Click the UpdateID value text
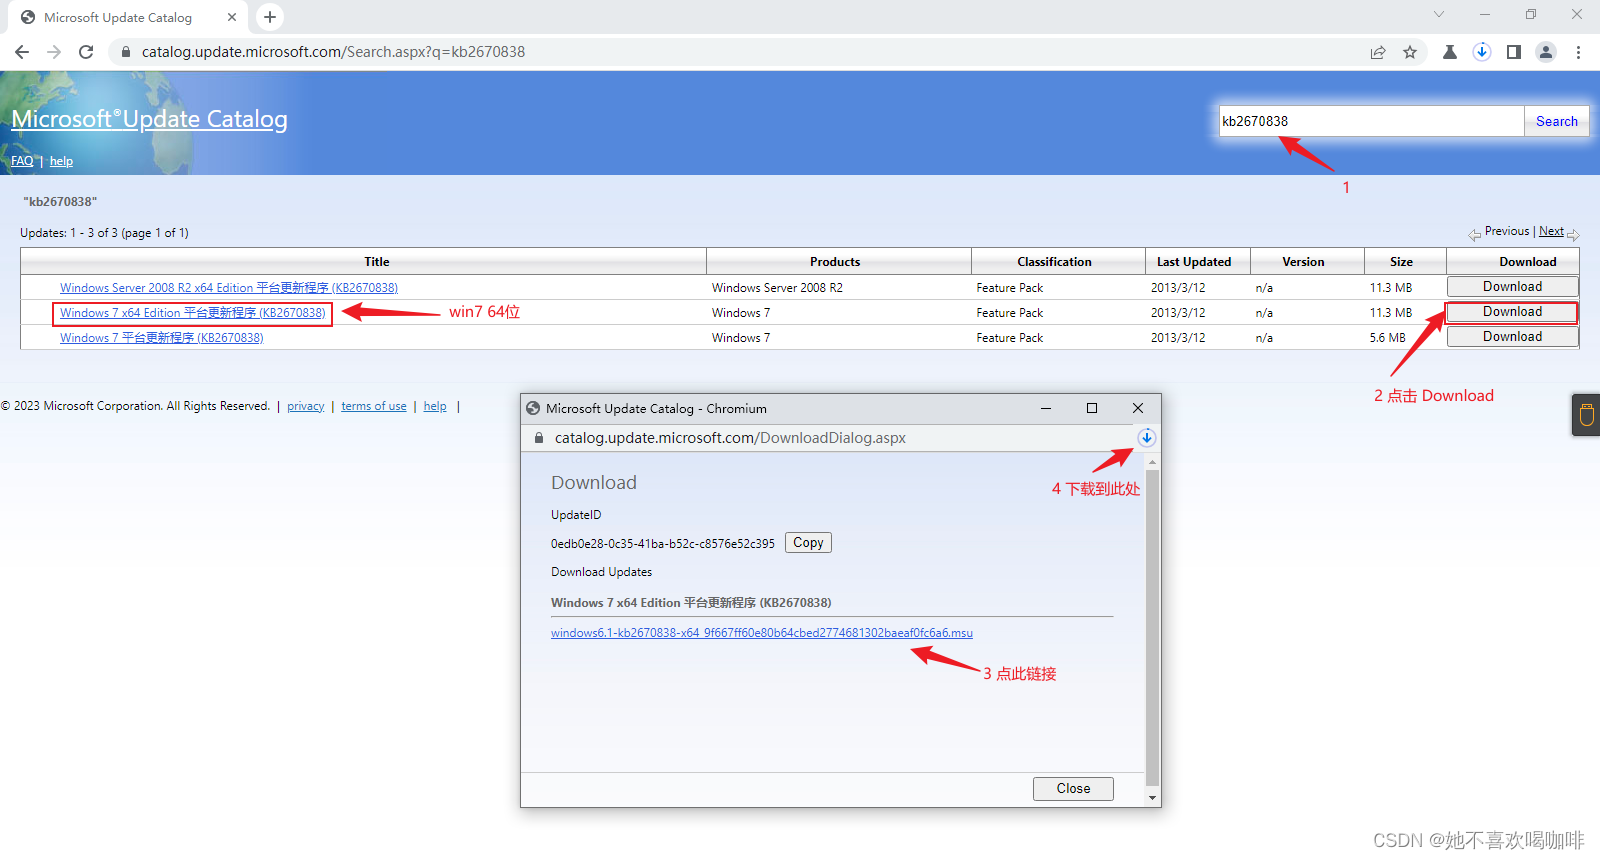Screen dimensions: 1600x860 point(663,544)
